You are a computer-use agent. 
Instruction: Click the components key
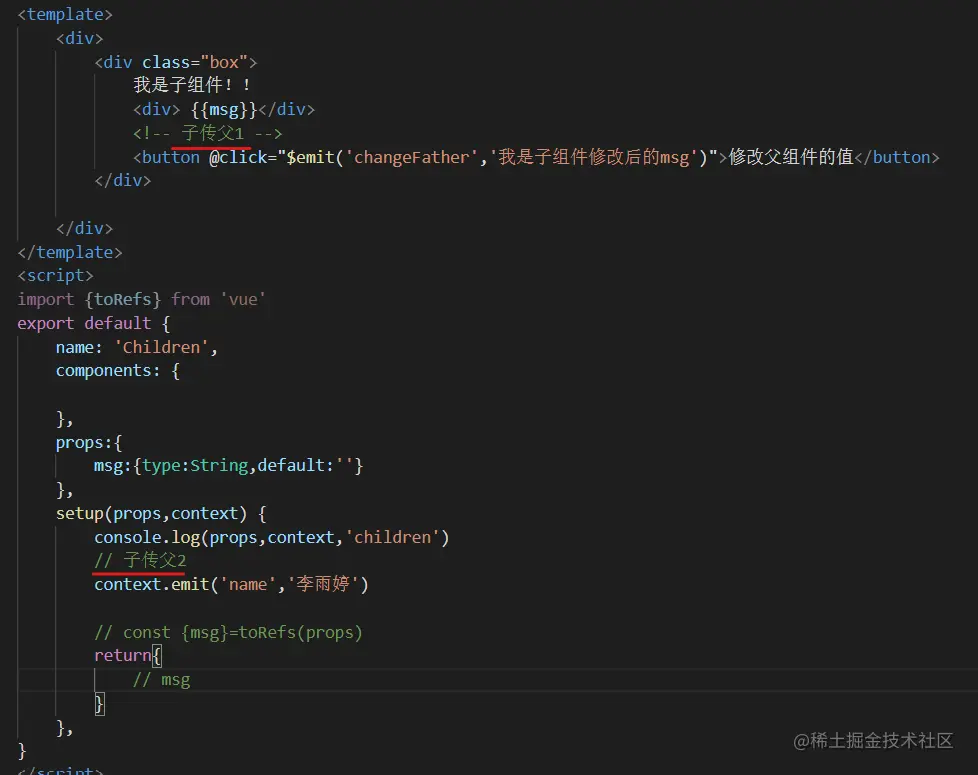(104, 371)
